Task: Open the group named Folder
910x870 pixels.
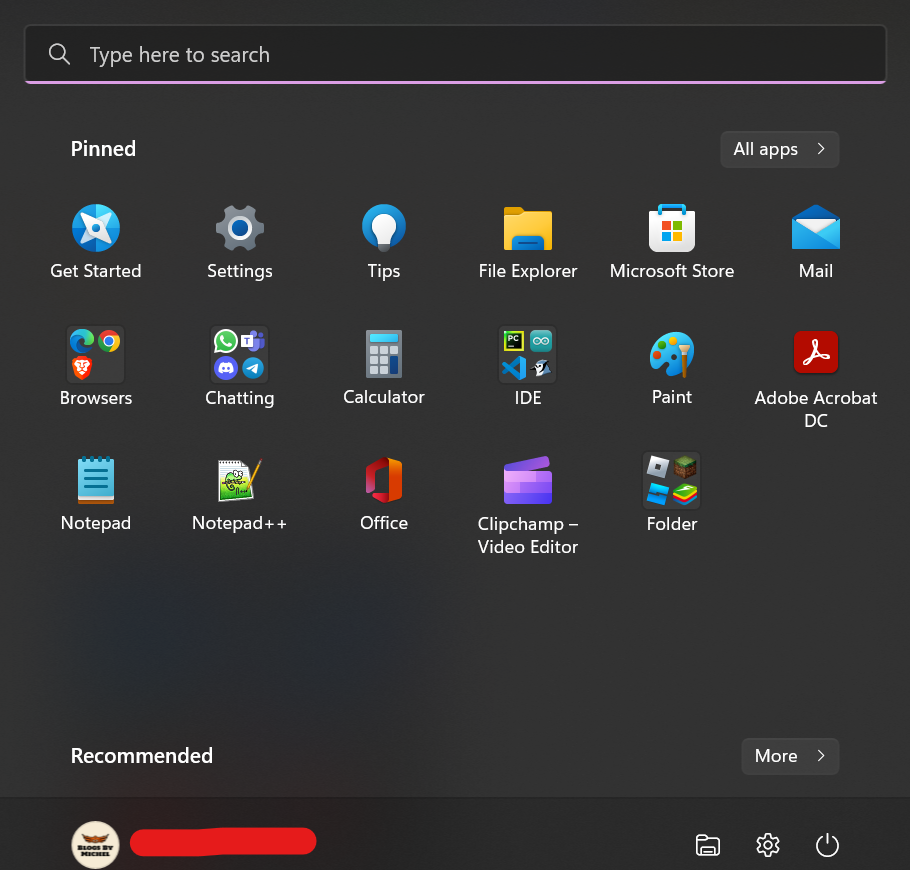Action: (x=671, y=481)
